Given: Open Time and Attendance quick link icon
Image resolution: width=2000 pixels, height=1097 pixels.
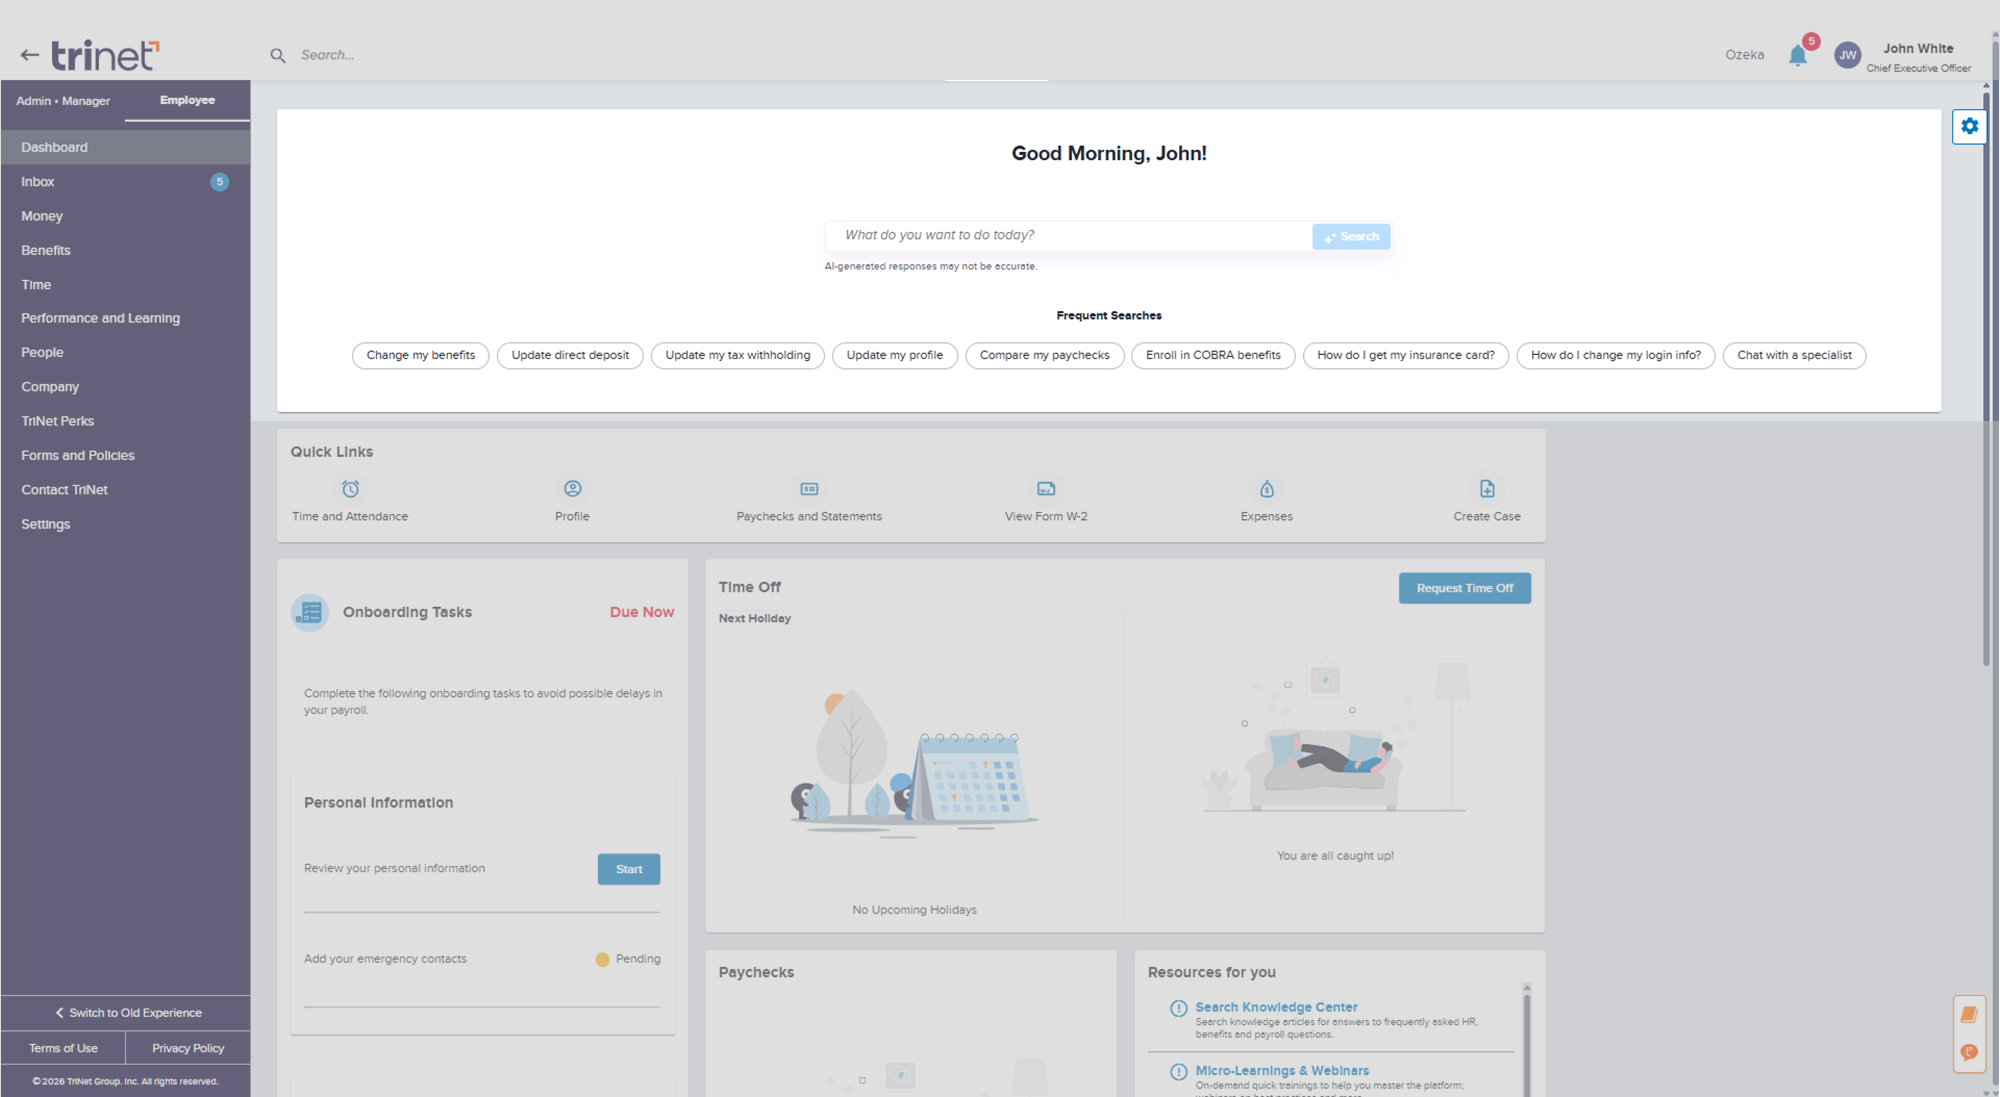Looking at the screenshot, I should (350, 489).
